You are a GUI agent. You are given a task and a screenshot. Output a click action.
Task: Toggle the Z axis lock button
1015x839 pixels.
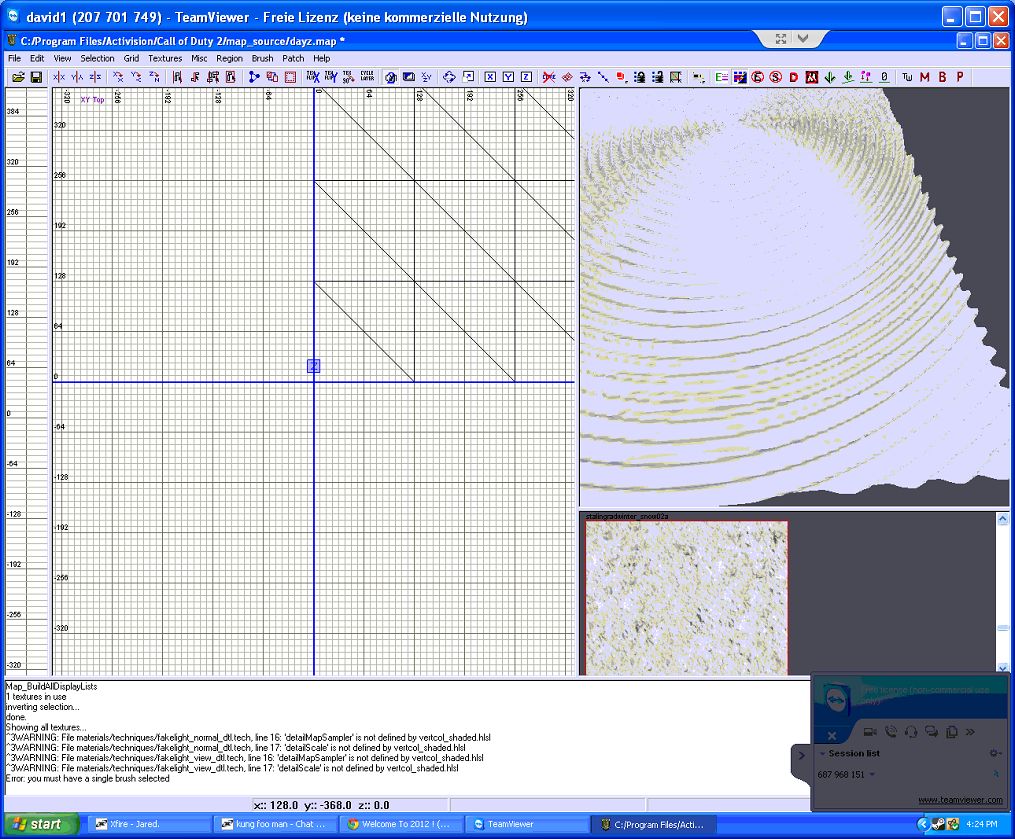[526, 77]
